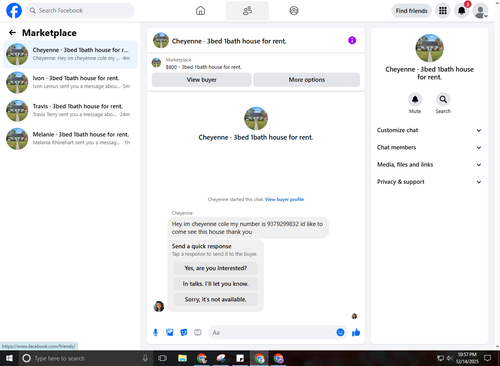The width and height of the screenshot is (500, 366).
Task: Click the Find friends button
Action: tap(411, 11)
